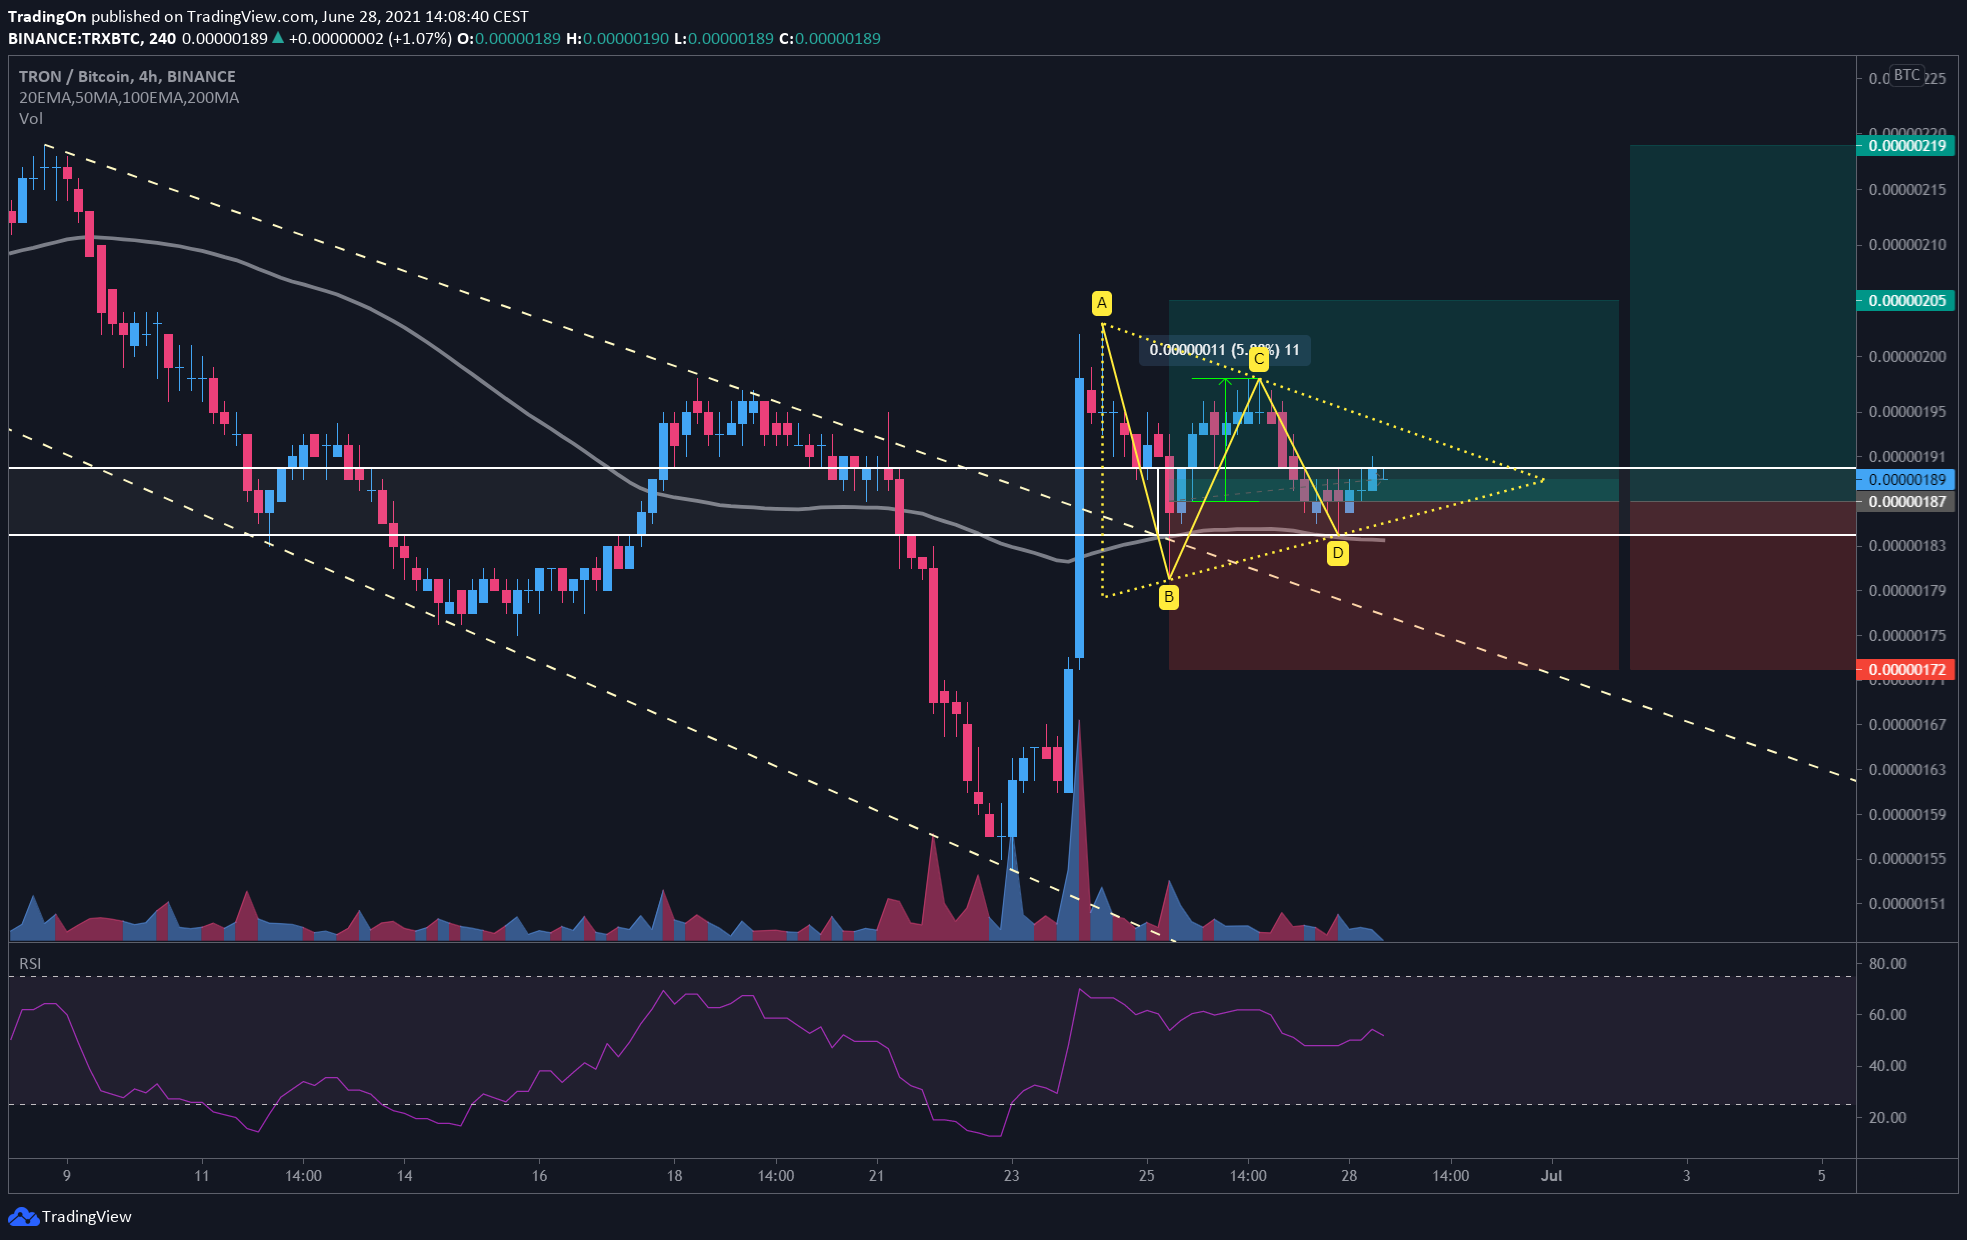The image size is (1967, 1240).
Task: Select pattern point label A
Action: point(1101,303)
